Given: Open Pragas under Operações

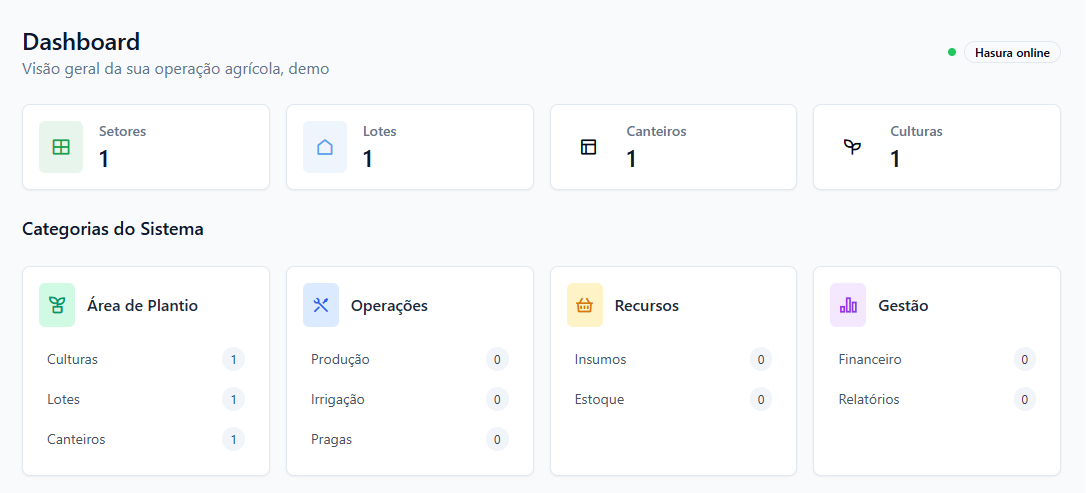Looking at the screenshot, I should pyautogui.click(x=410, y=439).
